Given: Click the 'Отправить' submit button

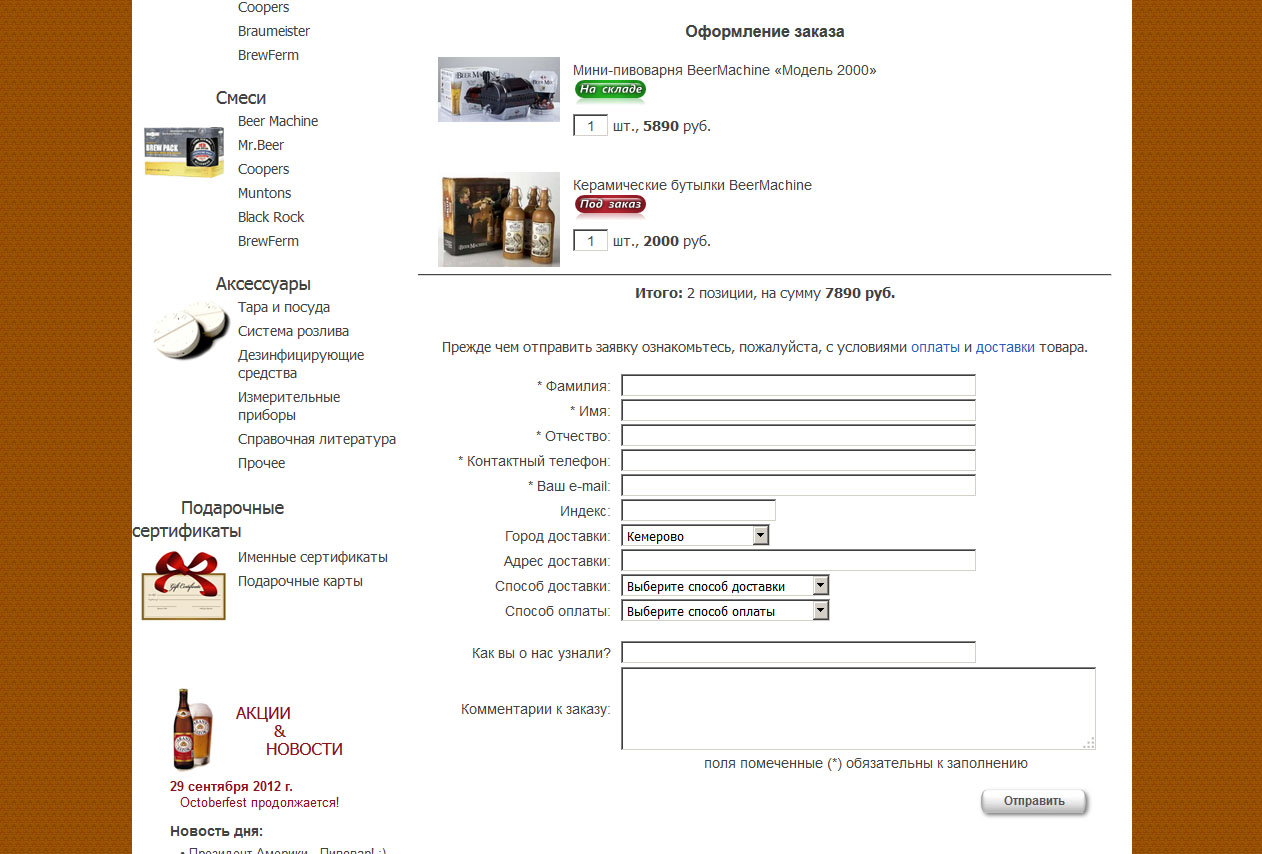Looking at the screenshot, I should tap(1034, 802).
